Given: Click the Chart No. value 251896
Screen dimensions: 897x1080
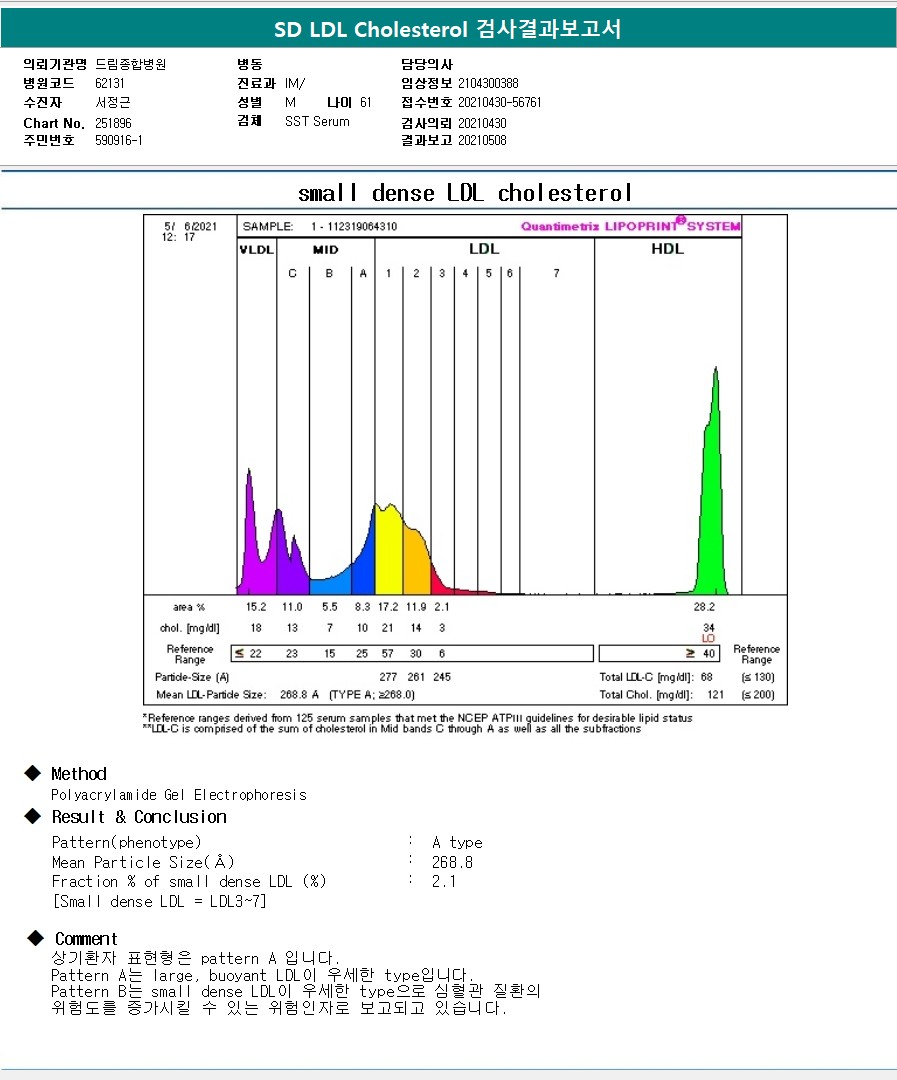Looking at the screenshot, I should coord(113,123).
